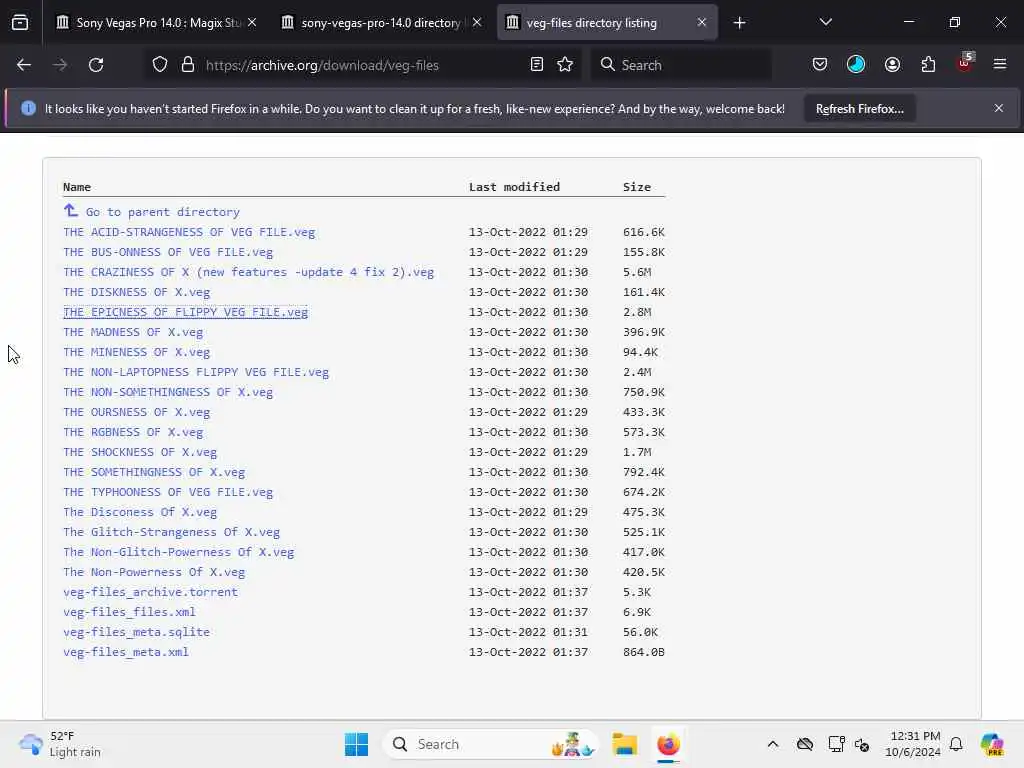Download veg-files_archive.torrent
Screen dimensions: 1024x768
click(150, 592)
